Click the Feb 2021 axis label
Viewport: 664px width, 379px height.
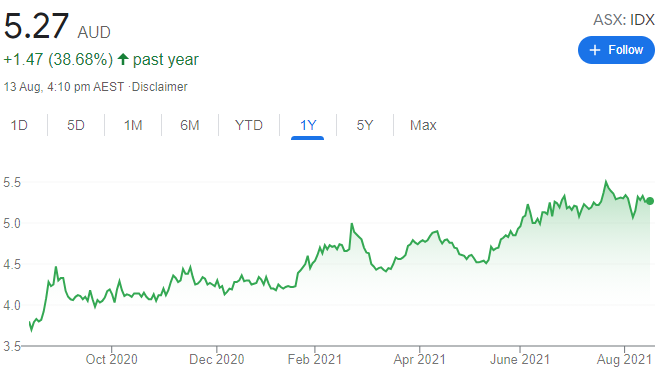315,360
